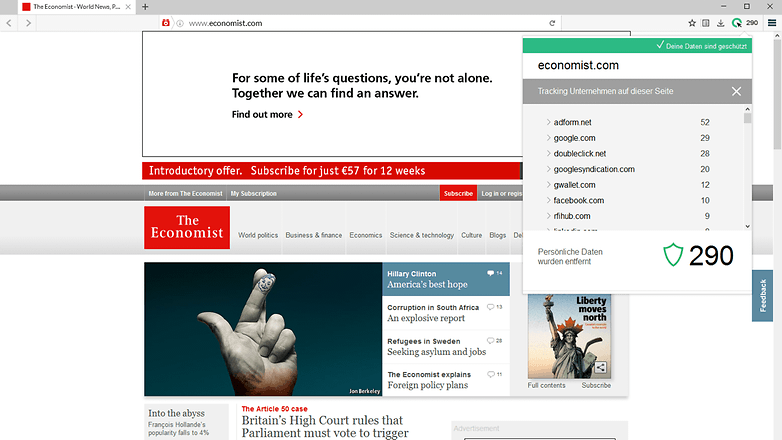Viewport: 782px width, 440px height.
Task: Open Britain's High Court rules article
Action: 325,427
